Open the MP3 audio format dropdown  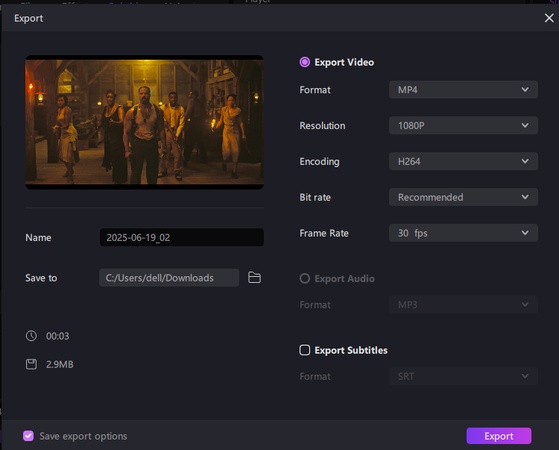pos(463,305)
